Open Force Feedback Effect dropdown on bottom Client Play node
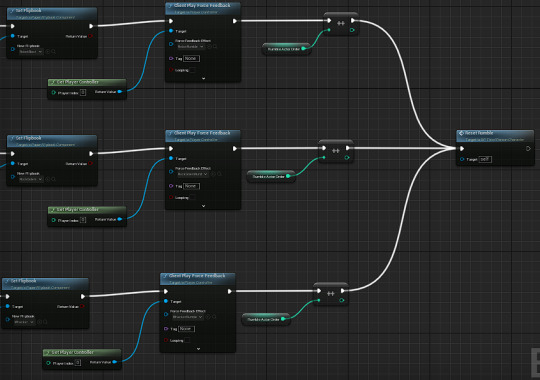This screenshot has height=380, width=540. [x=188, y=317]
